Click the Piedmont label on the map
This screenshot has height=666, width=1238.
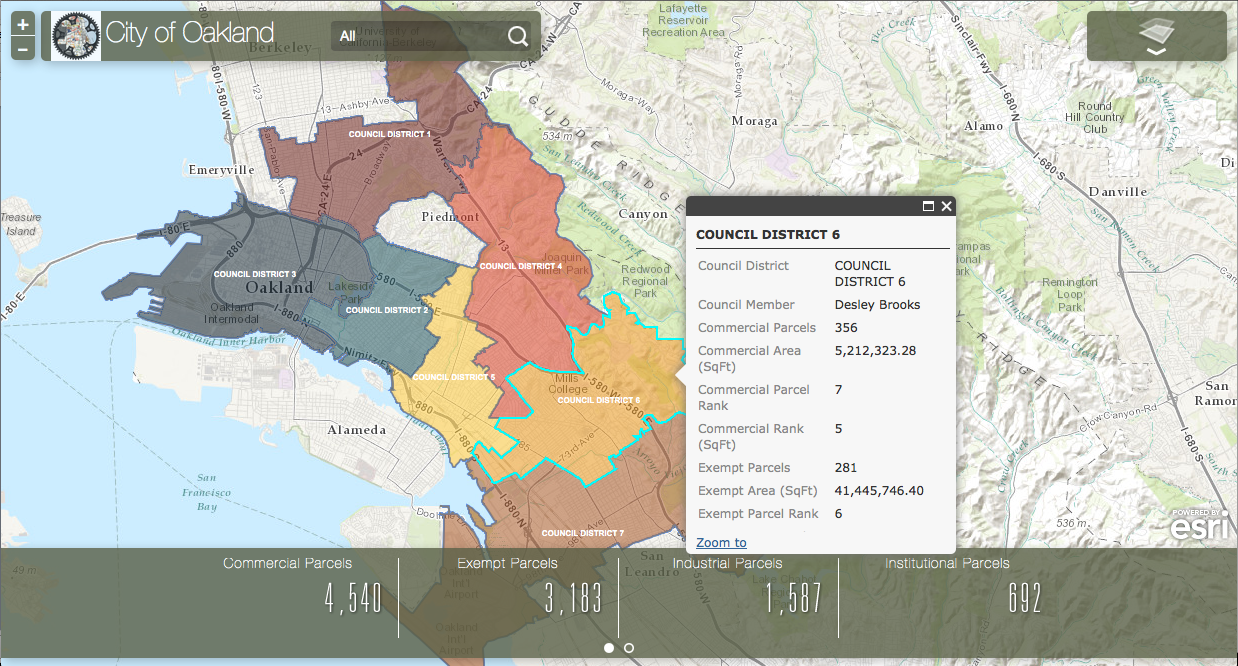coord(448,217)
